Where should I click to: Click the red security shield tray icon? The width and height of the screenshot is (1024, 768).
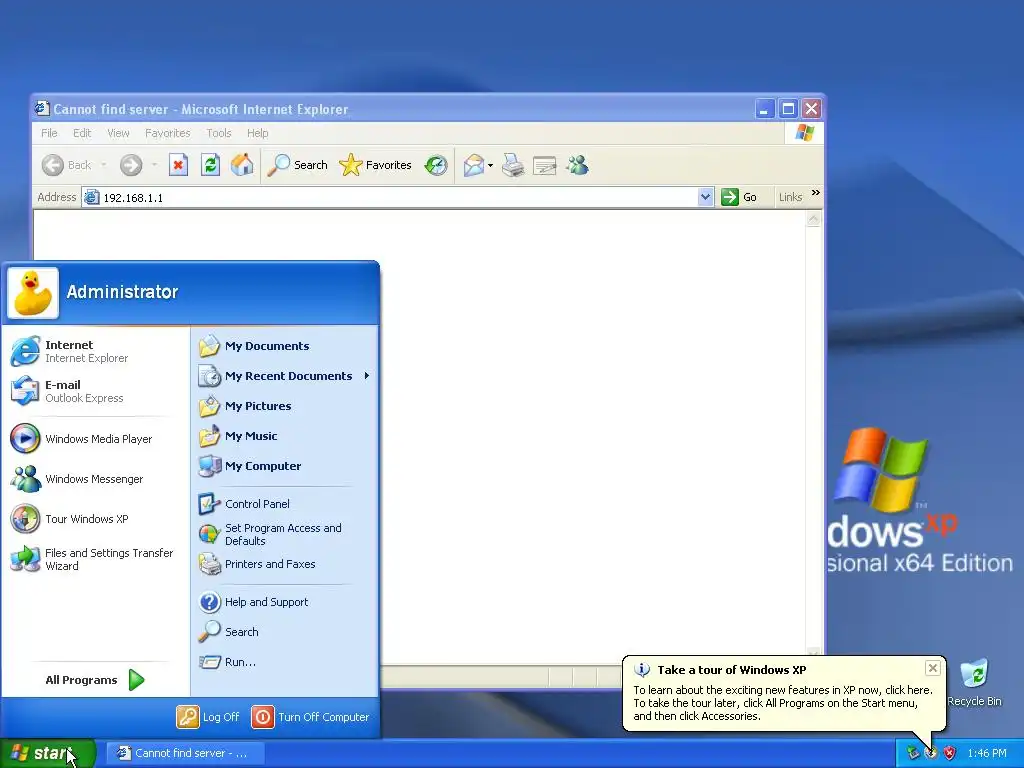(950, 753)
